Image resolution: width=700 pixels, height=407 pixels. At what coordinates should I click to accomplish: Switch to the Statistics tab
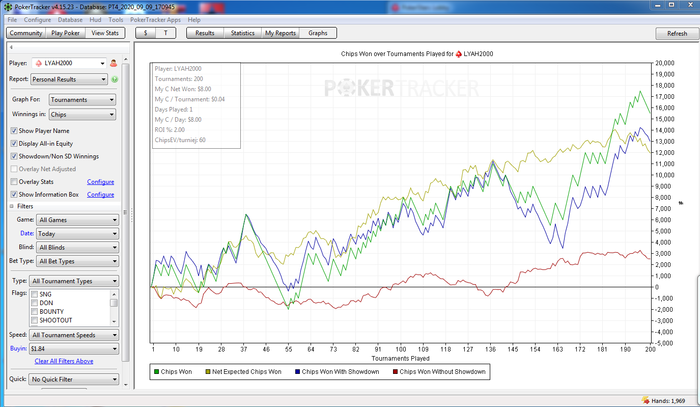[242, 33]
